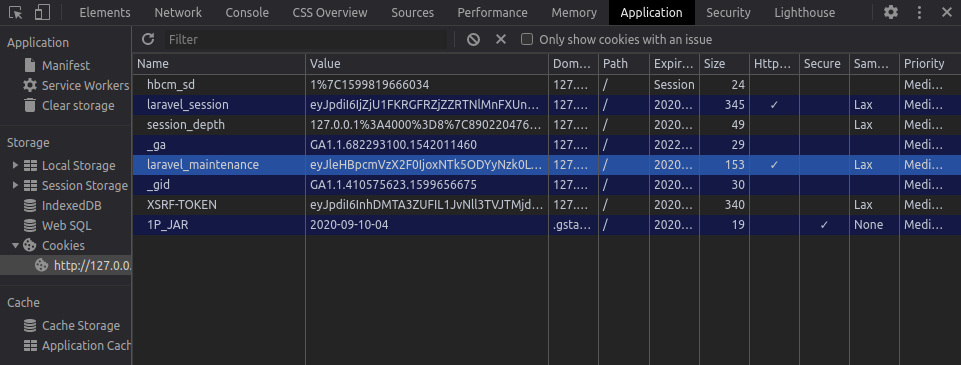The width and height of the screenshot is (961, 365).
Task: Click value 2020-09-10-04
Action: 349,225
